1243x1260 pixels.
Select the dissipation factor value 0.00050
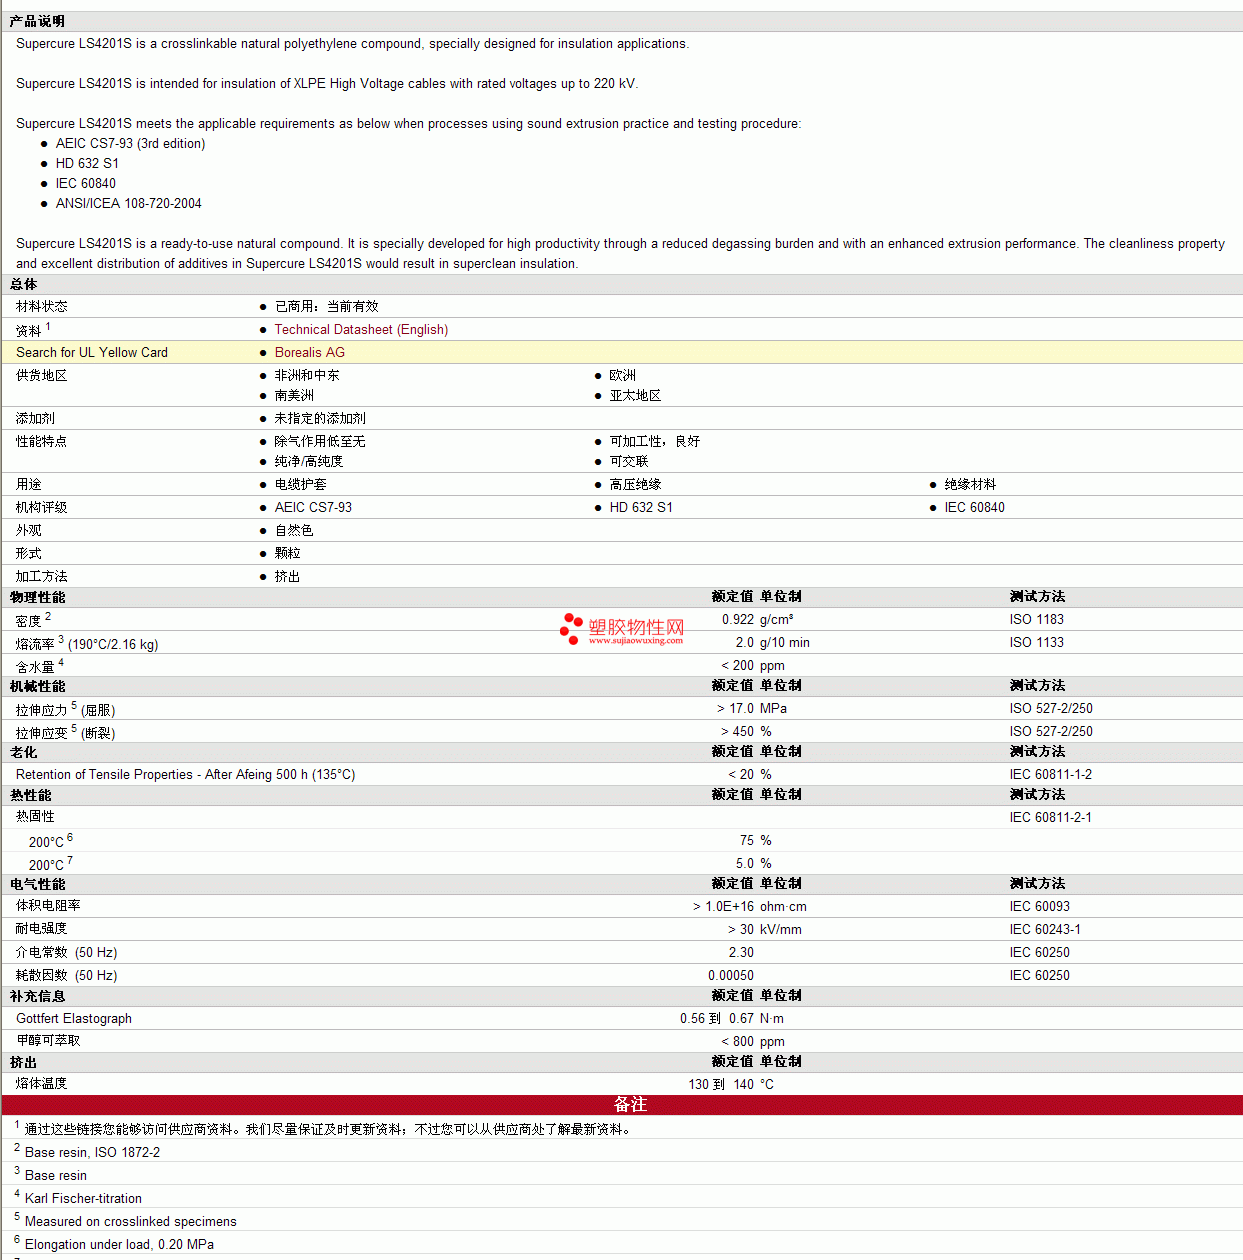[x=731, y=975]
